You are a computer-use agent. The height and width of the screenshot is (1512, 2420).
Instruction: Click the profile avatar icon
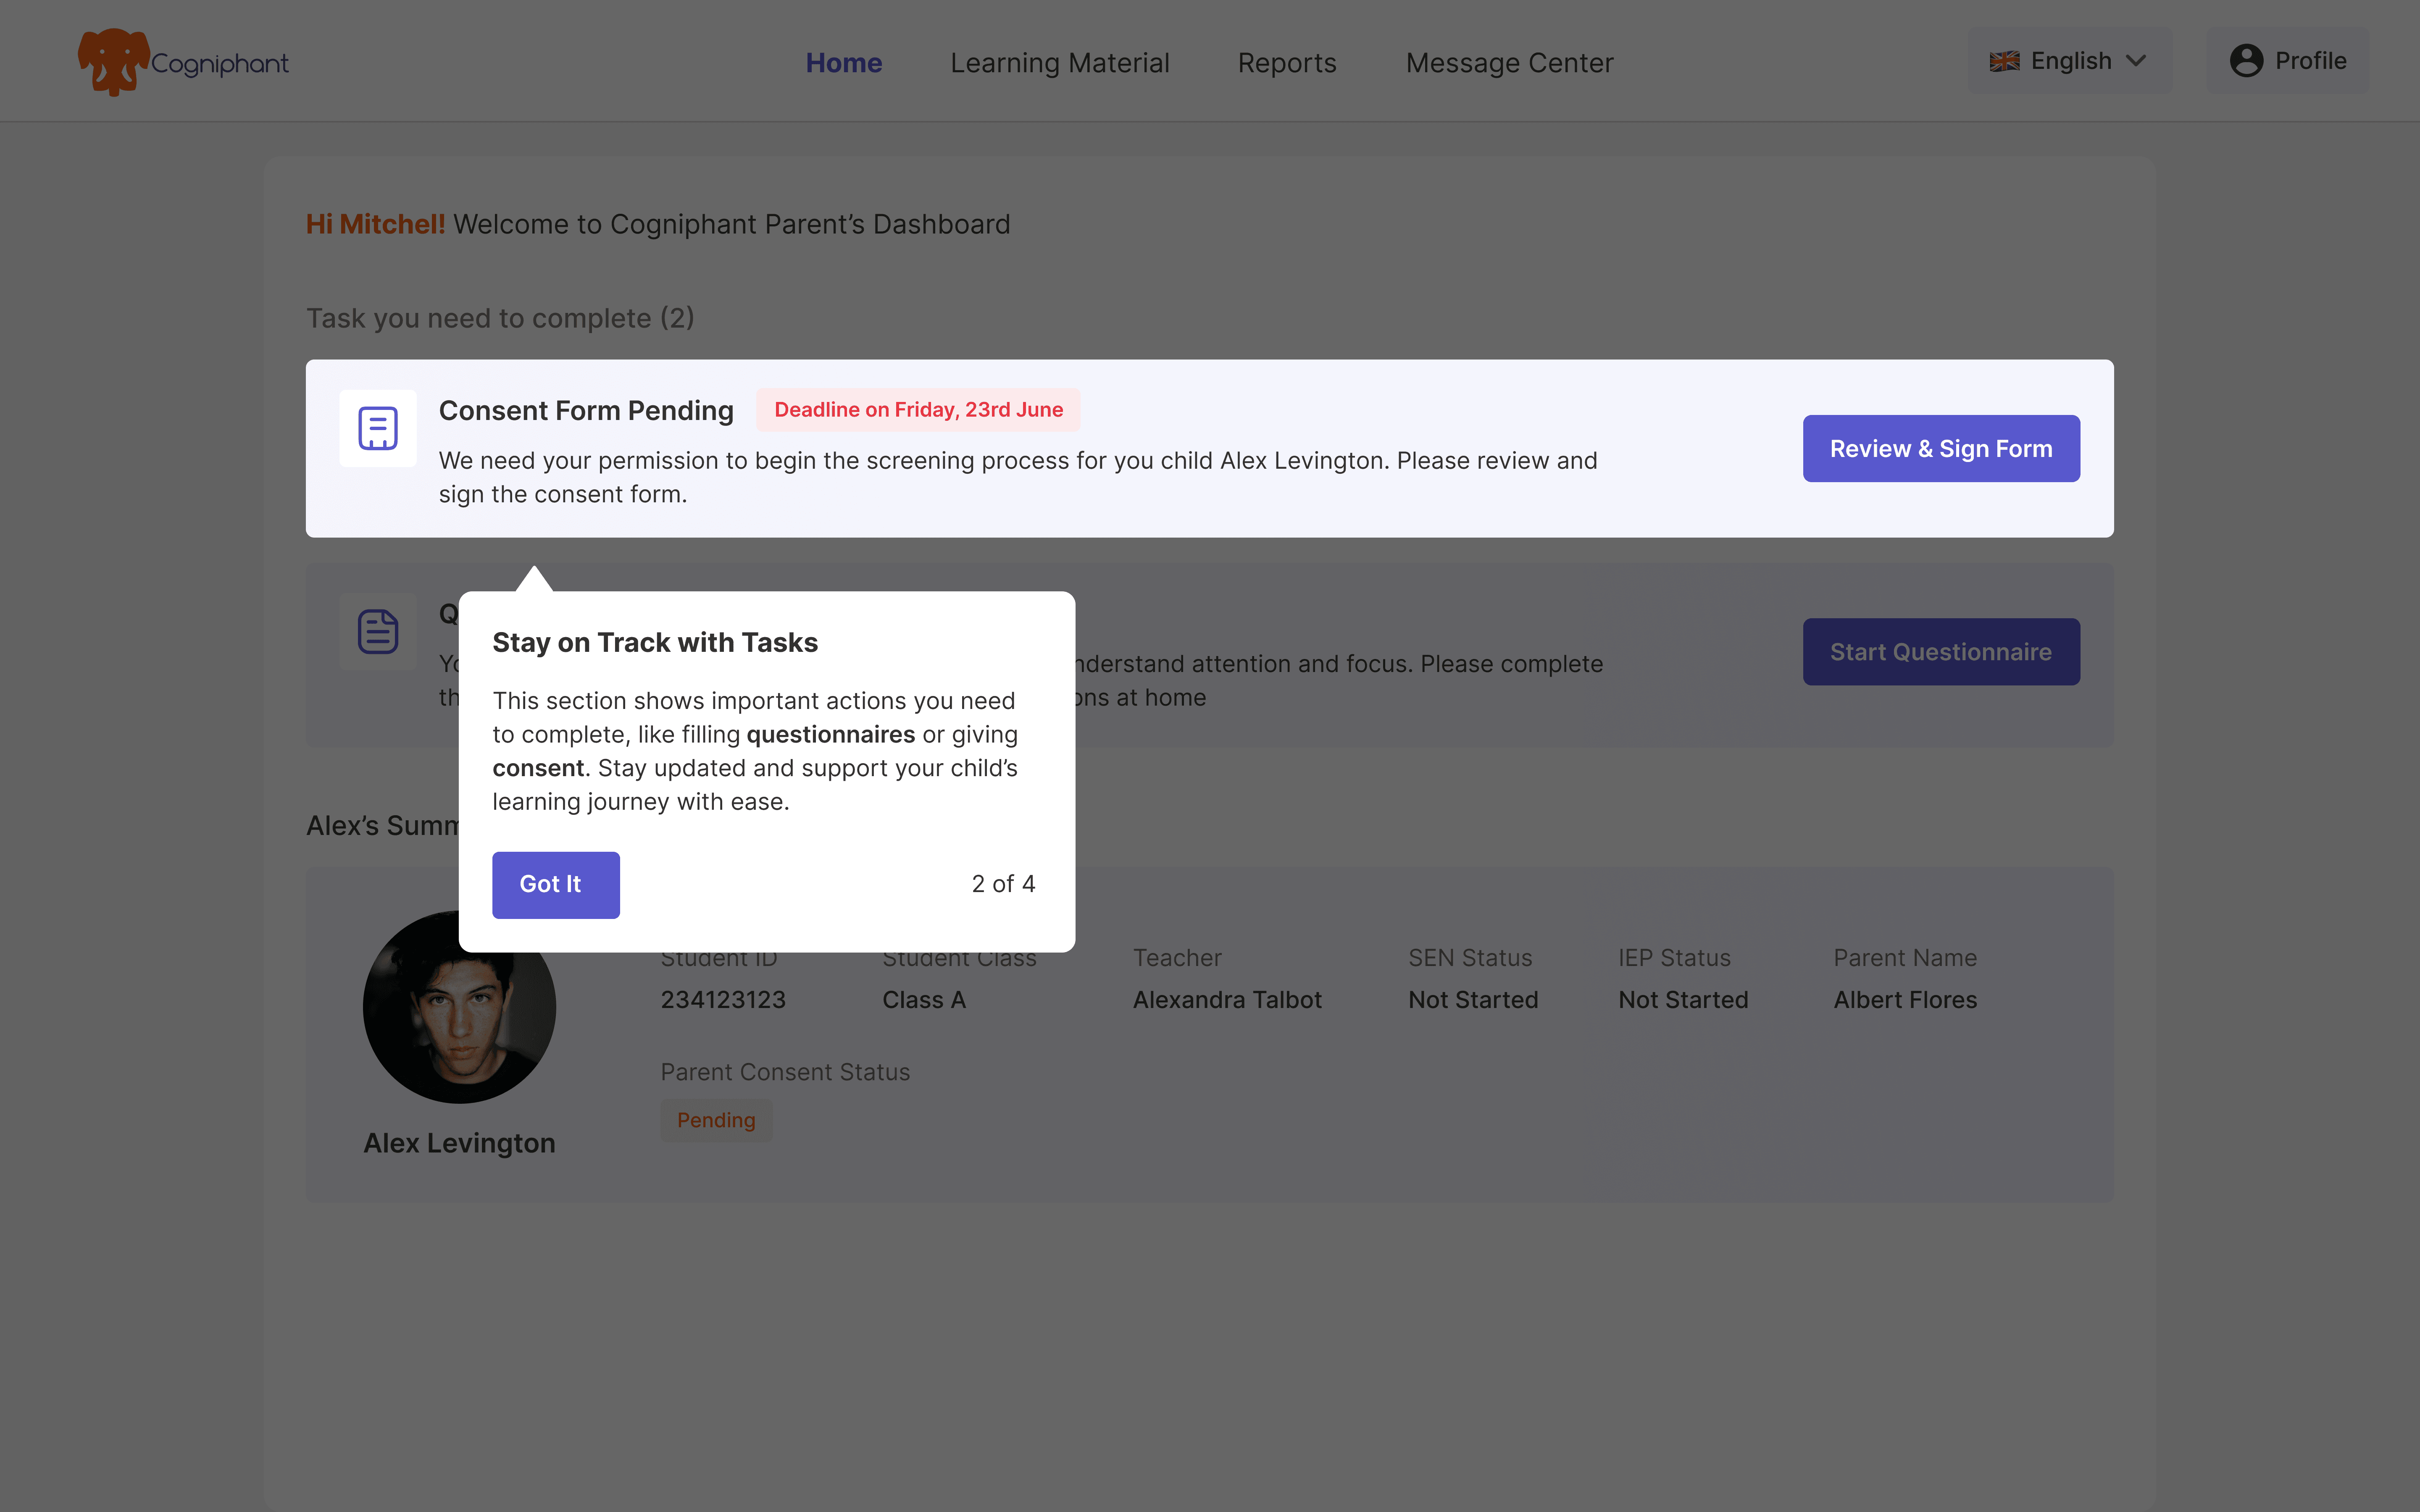[x=2246, y=61]
